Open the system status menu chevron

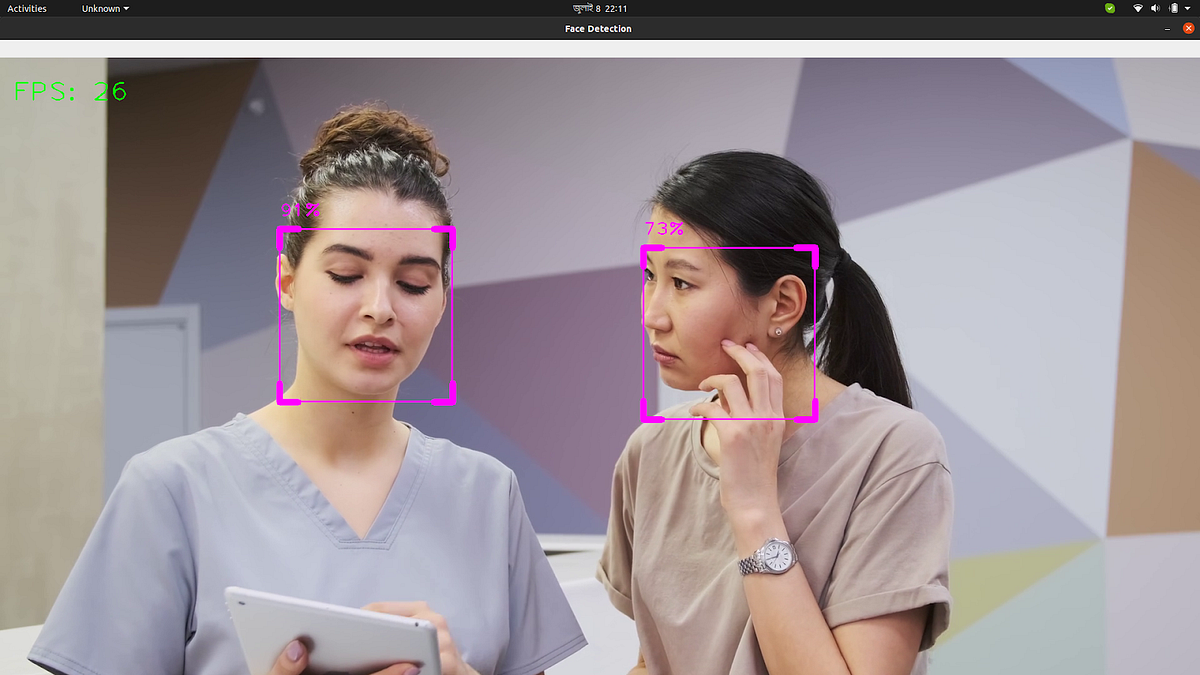(1188, 8)
